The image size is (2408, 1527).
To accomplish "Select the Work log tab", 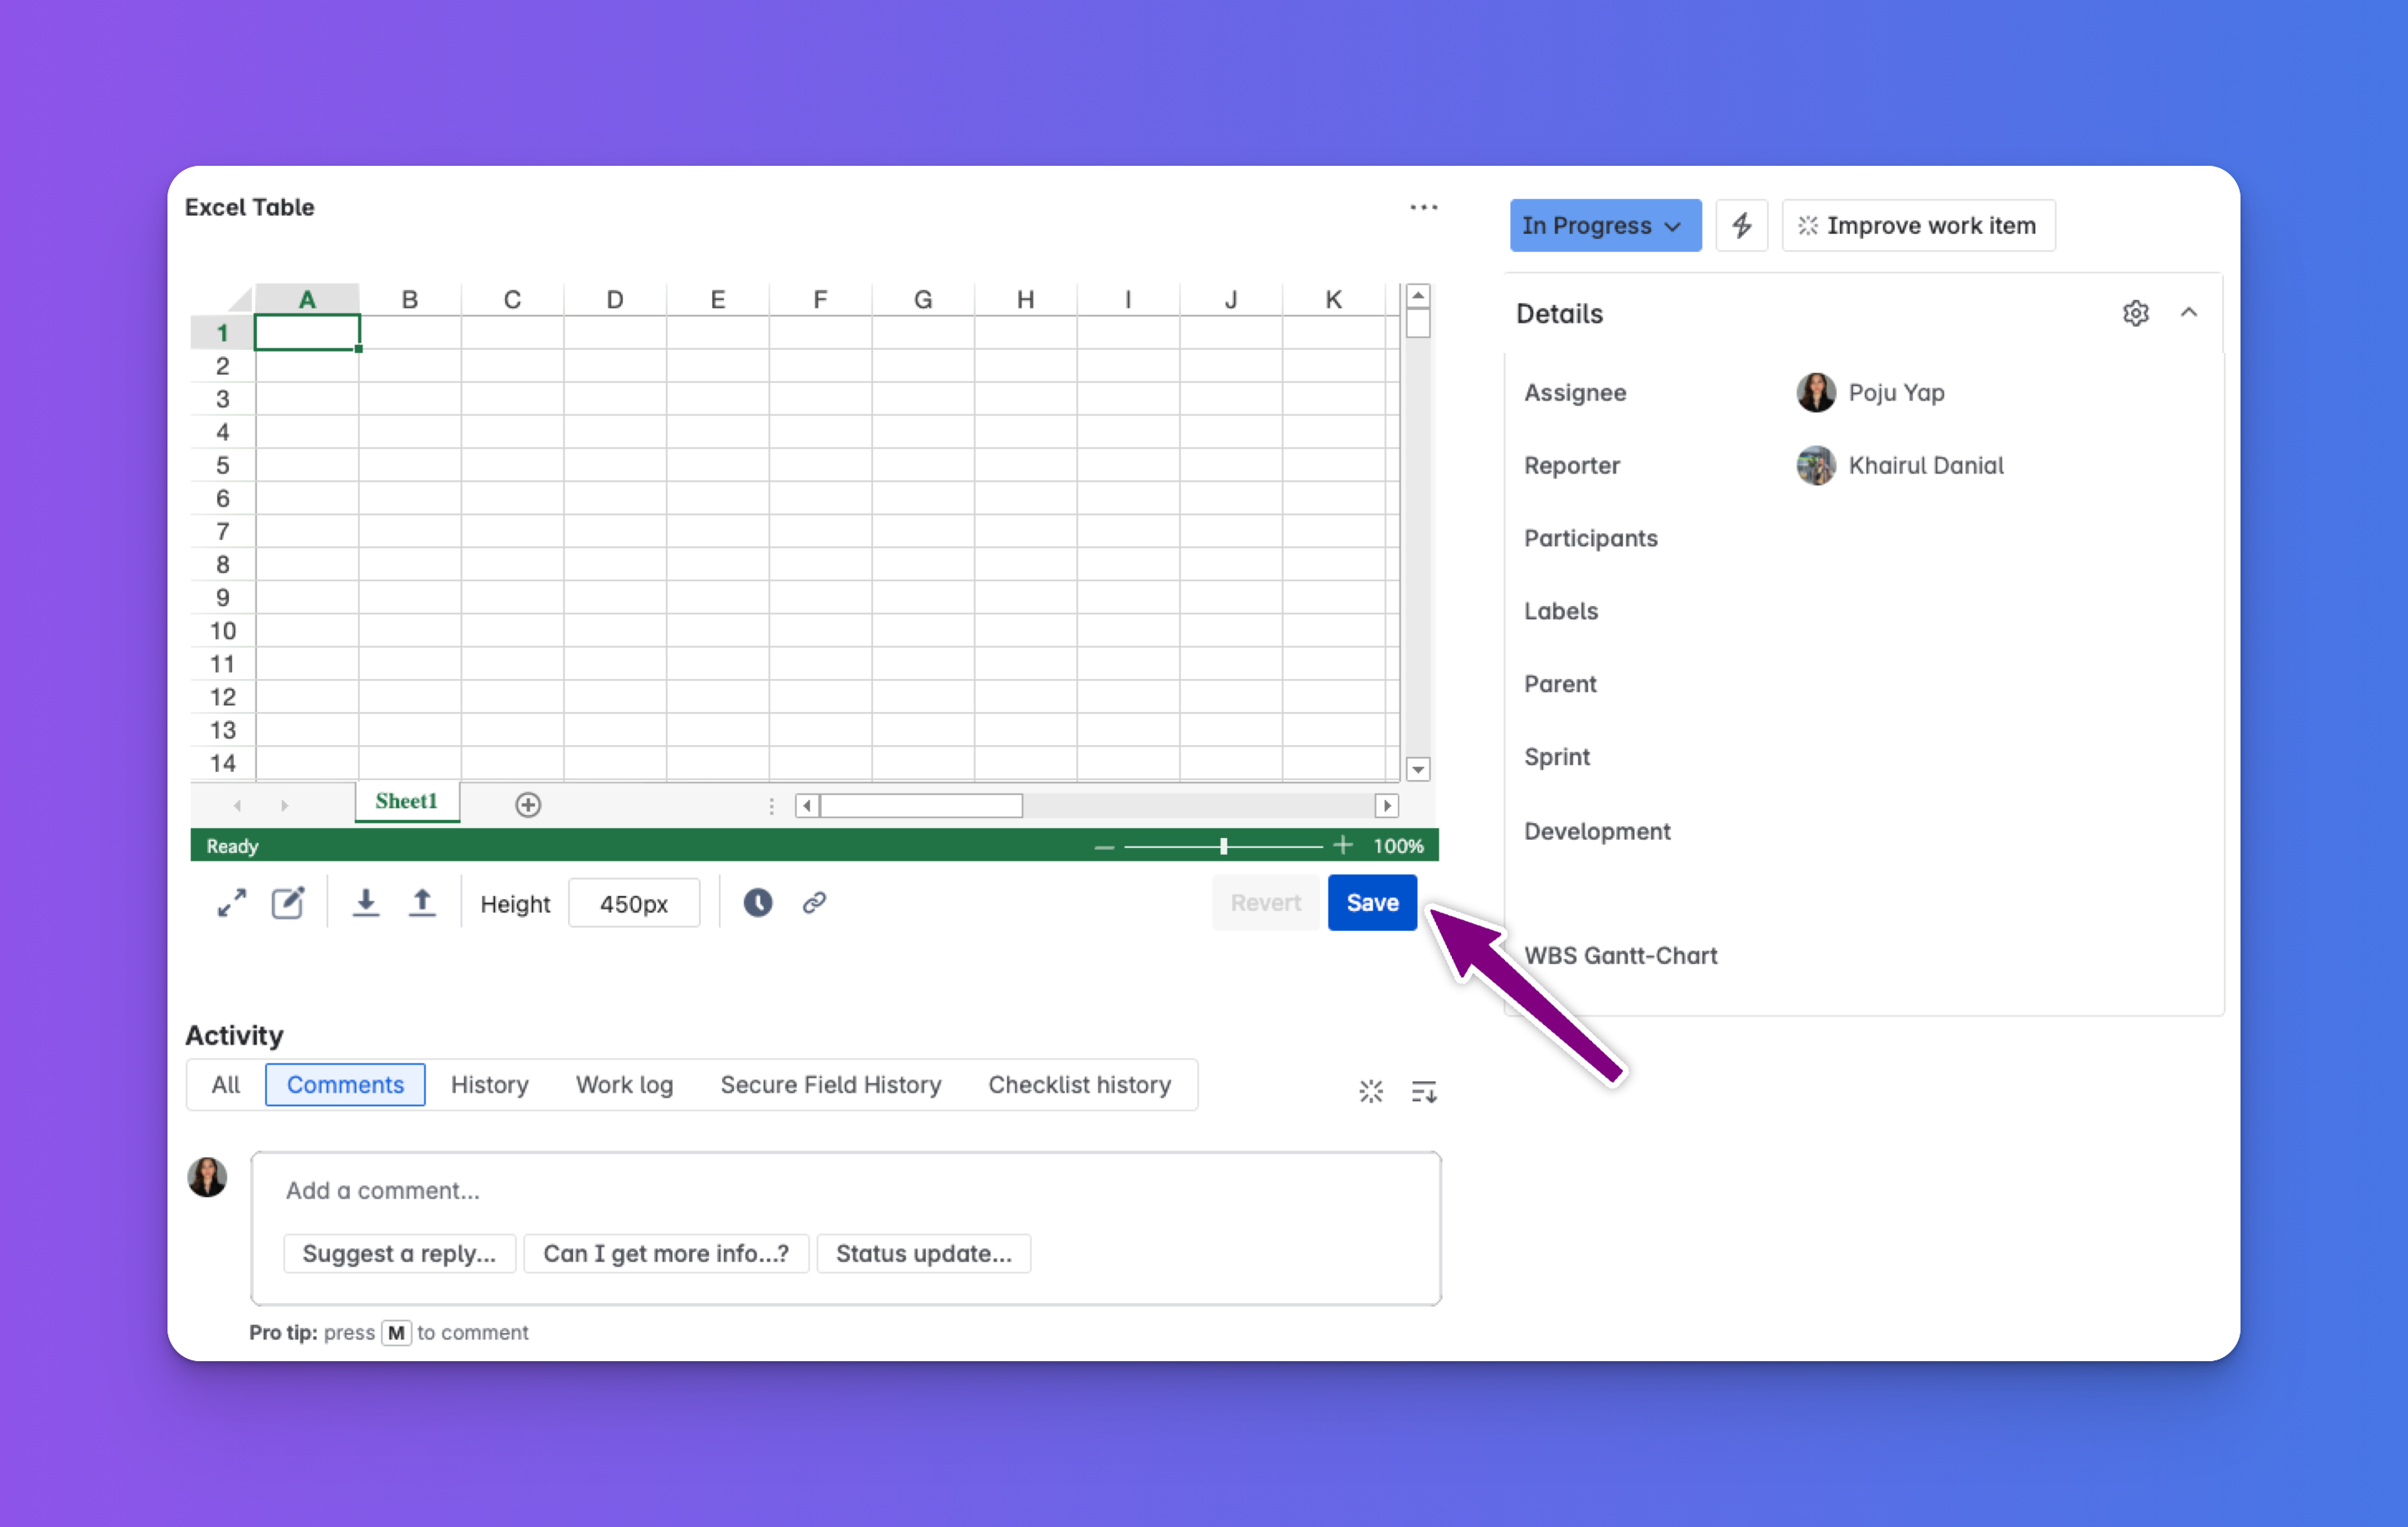I will click(624, 1085).
